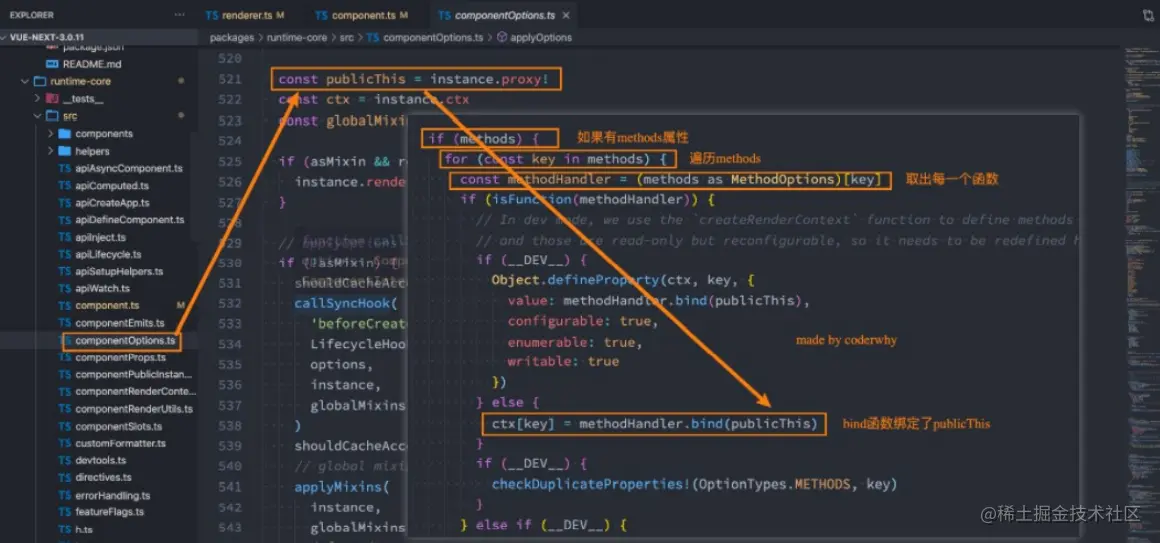This screenshot has width=1160, height=543.
Task: Click TS icon of apiWatch.ts
Action: (64, 289)
